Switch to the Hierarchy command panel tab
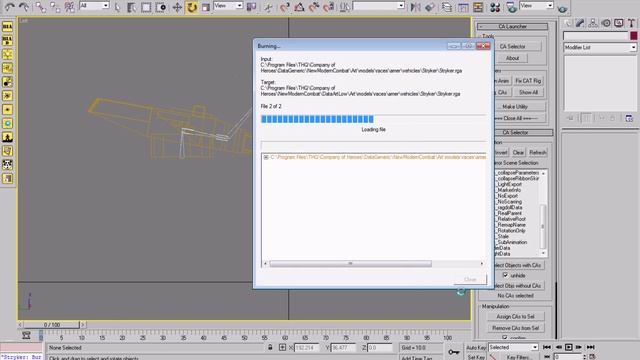 pos(593,23)
